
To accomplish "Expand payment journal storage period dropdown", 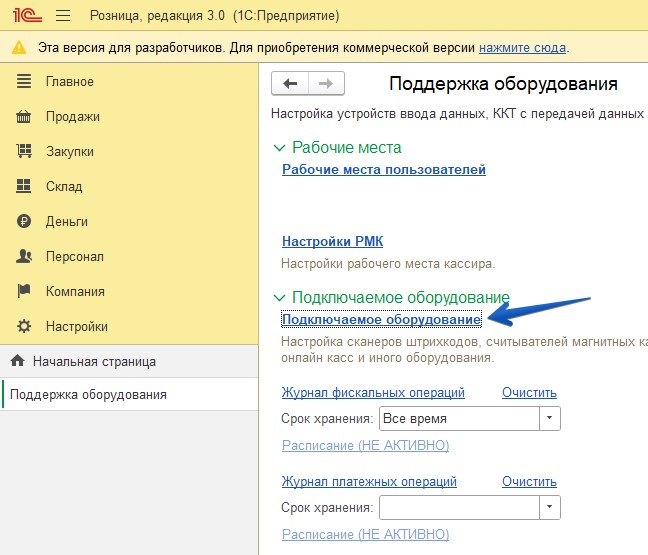I will coord(550,508).
